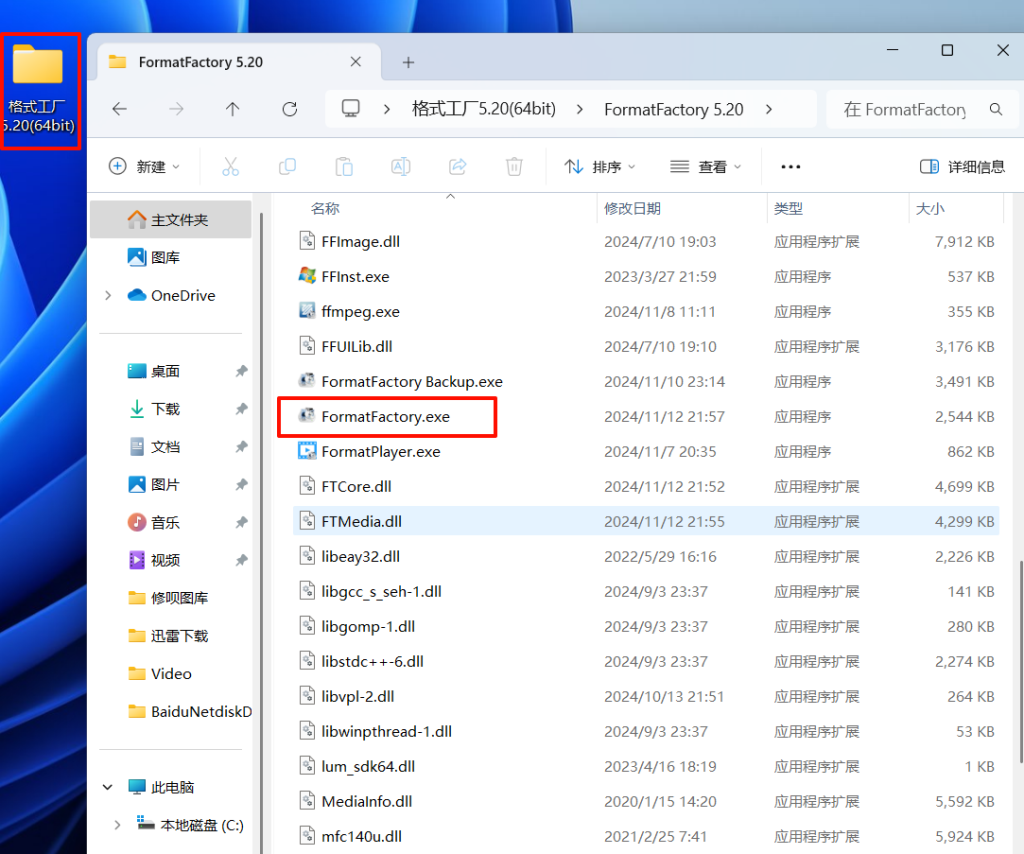Sort by the 类型 column header
Viewport: 1024px width, 854px height.
(788, 208)
